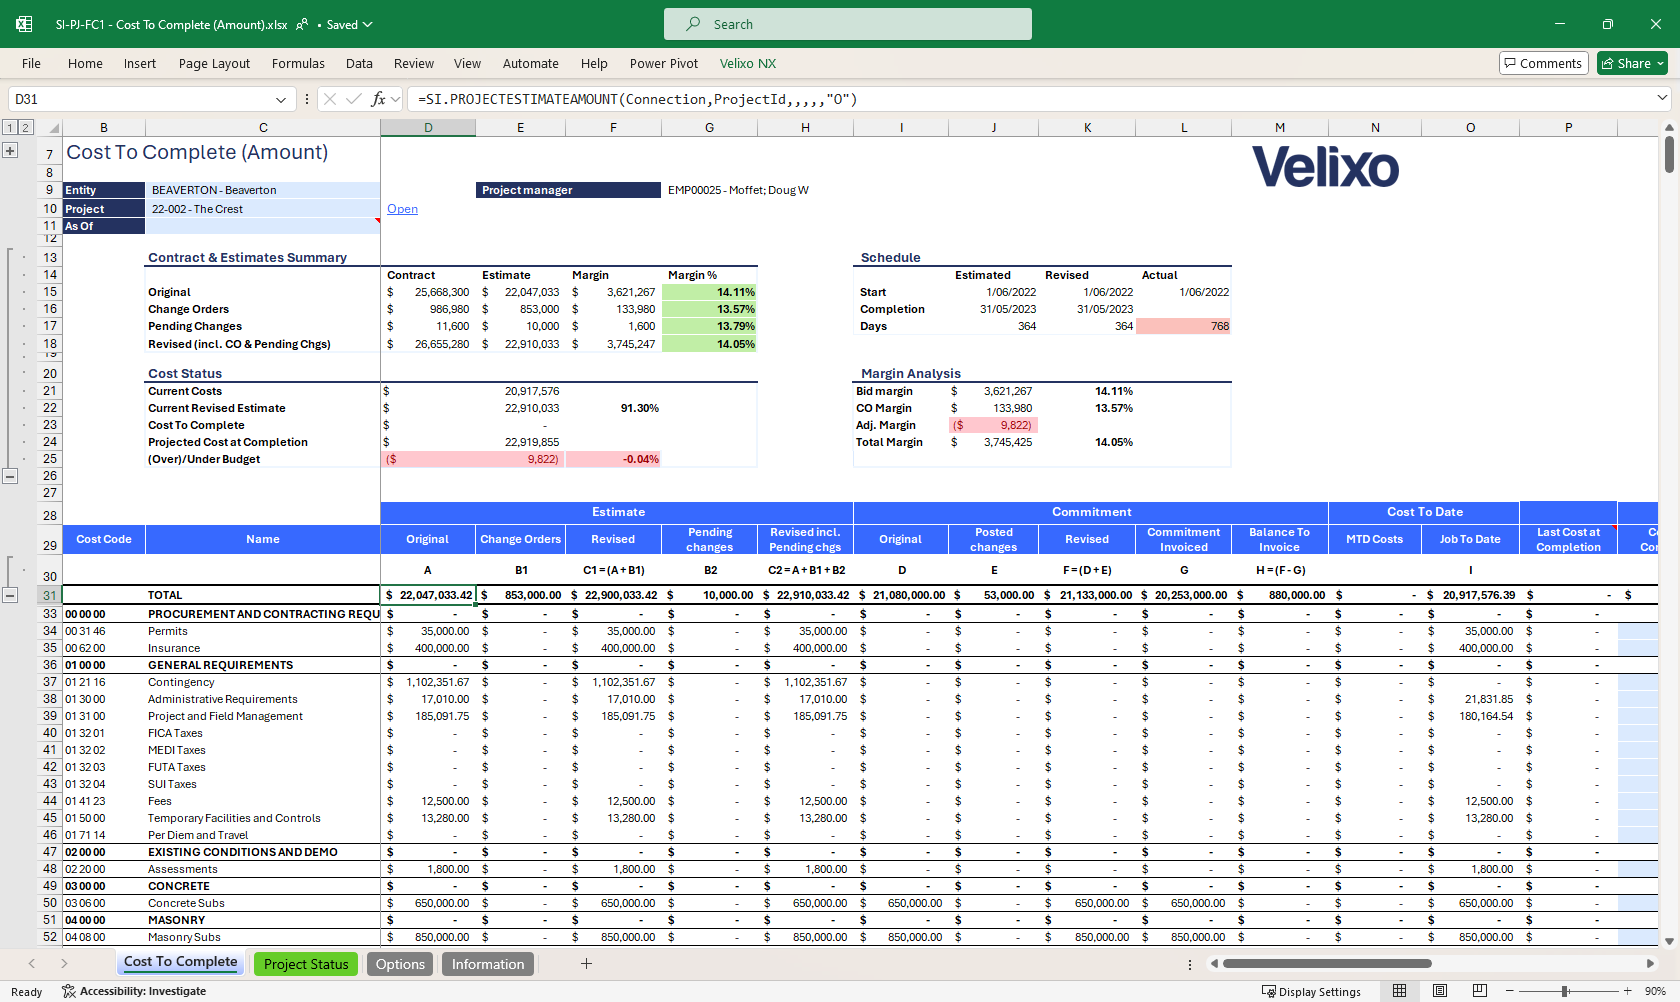Click the Select All corner triangle

[x=54, y=128]
